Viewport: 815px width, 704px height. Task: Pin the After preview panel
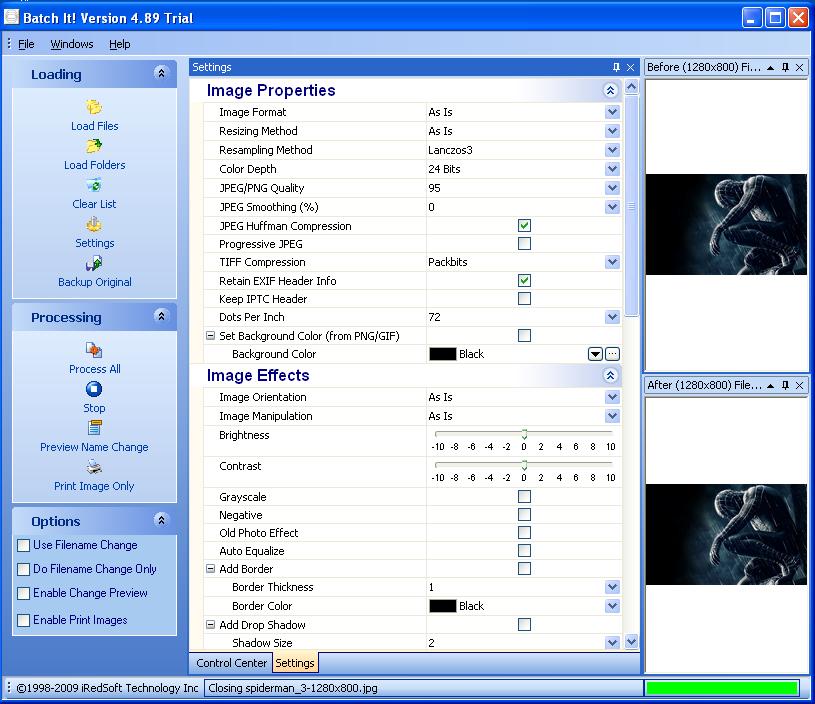(785, 385)
